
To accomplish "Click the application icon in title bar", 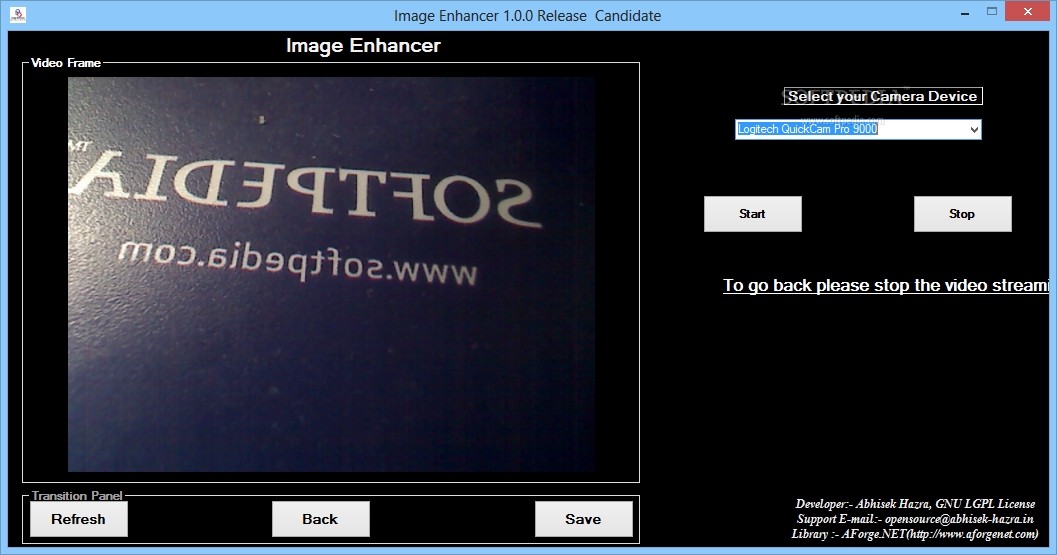I will click(x=18, y=14).
